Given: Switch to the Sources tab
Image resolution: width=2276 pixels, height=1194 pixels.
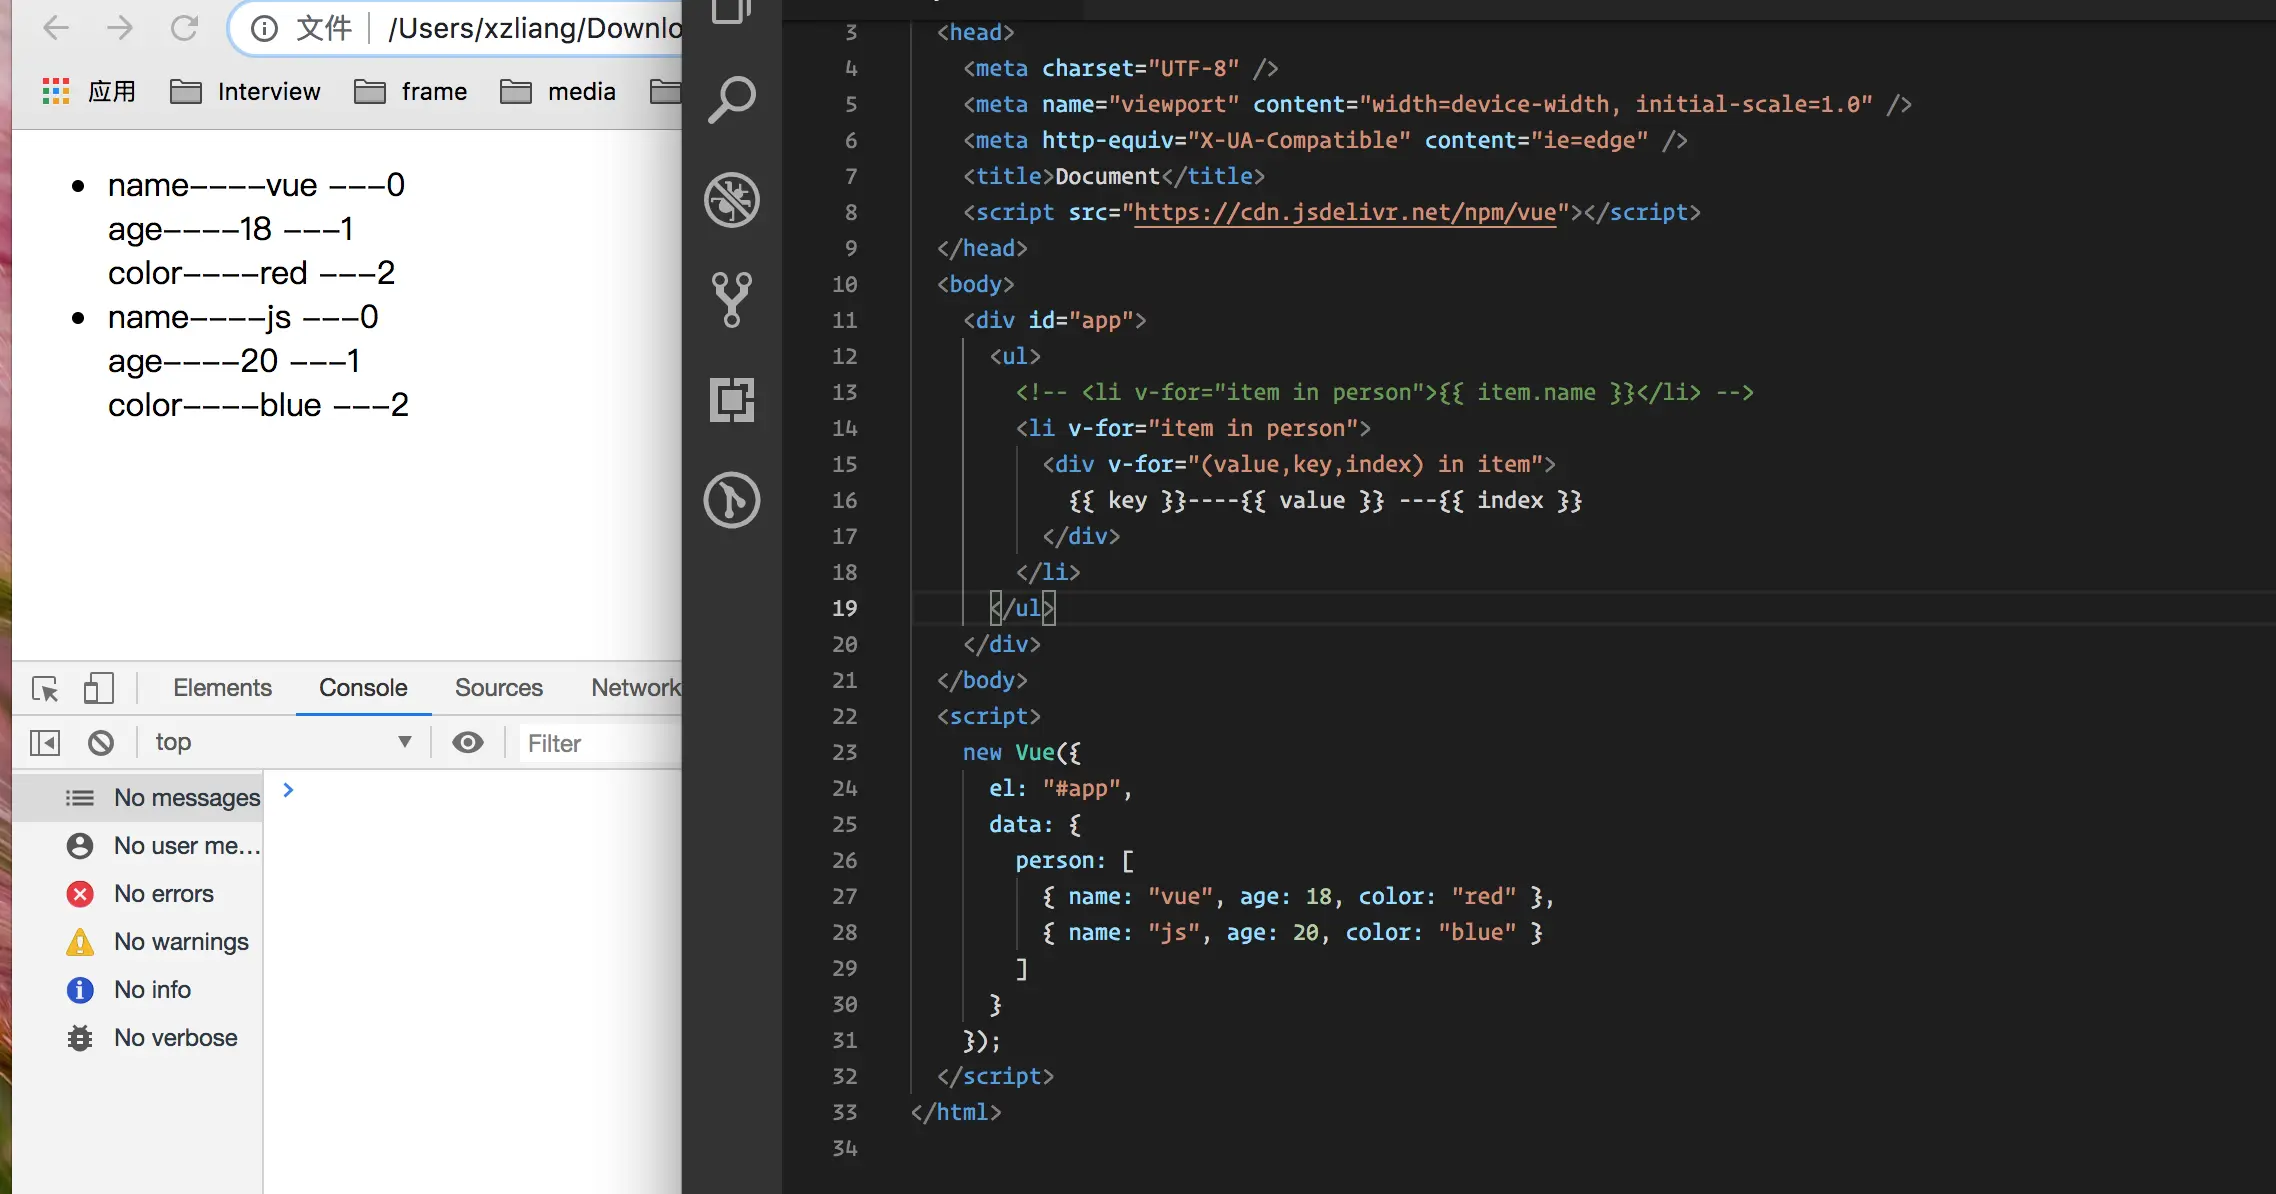Looking at the screenshot, I should point(498,688).
